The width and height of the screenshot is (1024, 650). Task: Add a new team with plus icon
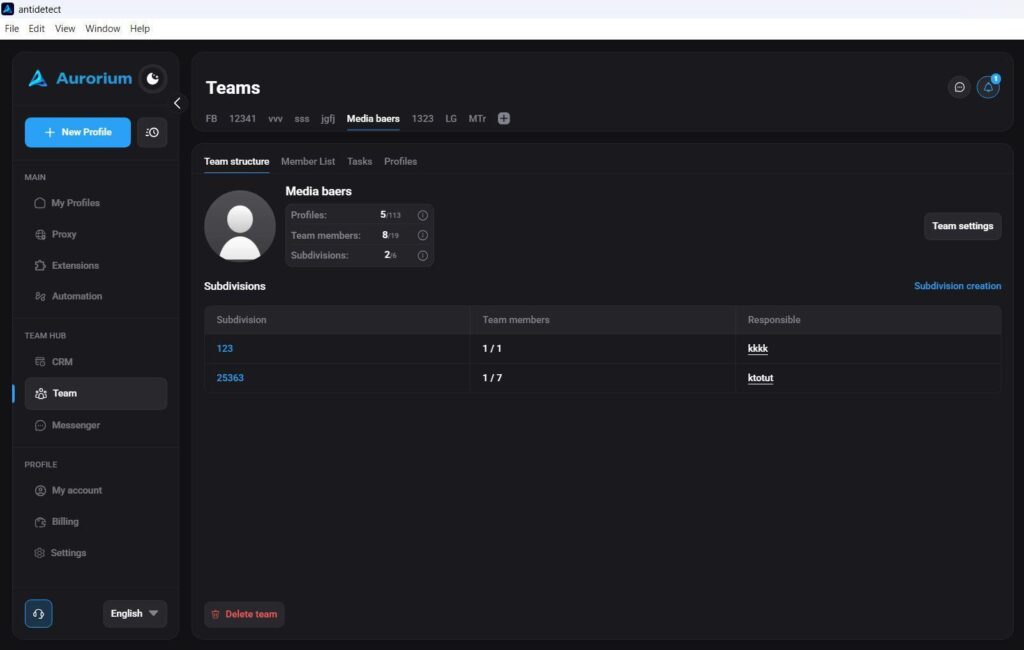(x=504, y=118)
